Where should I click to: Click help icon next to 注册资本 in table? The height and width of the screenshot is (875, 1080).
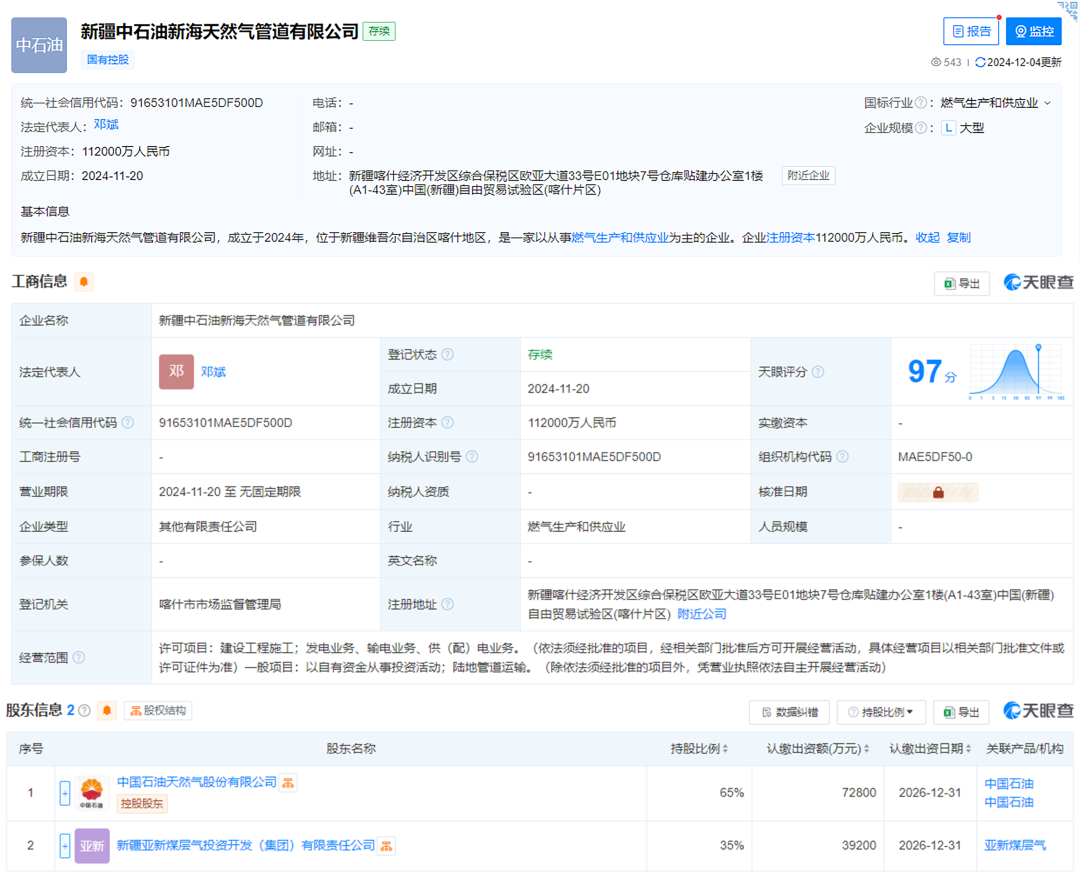point(448,422)
